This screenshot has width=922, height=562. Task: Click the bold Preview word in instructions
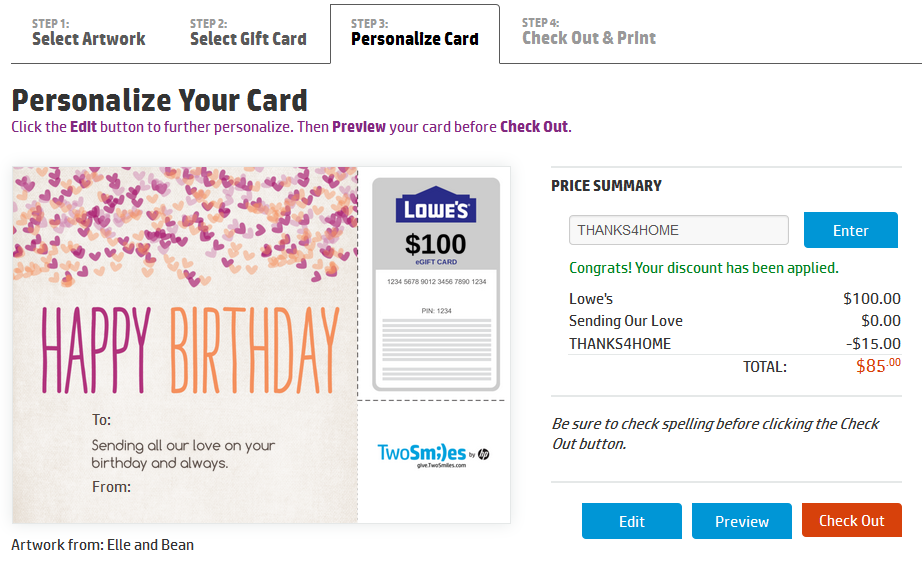359,127
